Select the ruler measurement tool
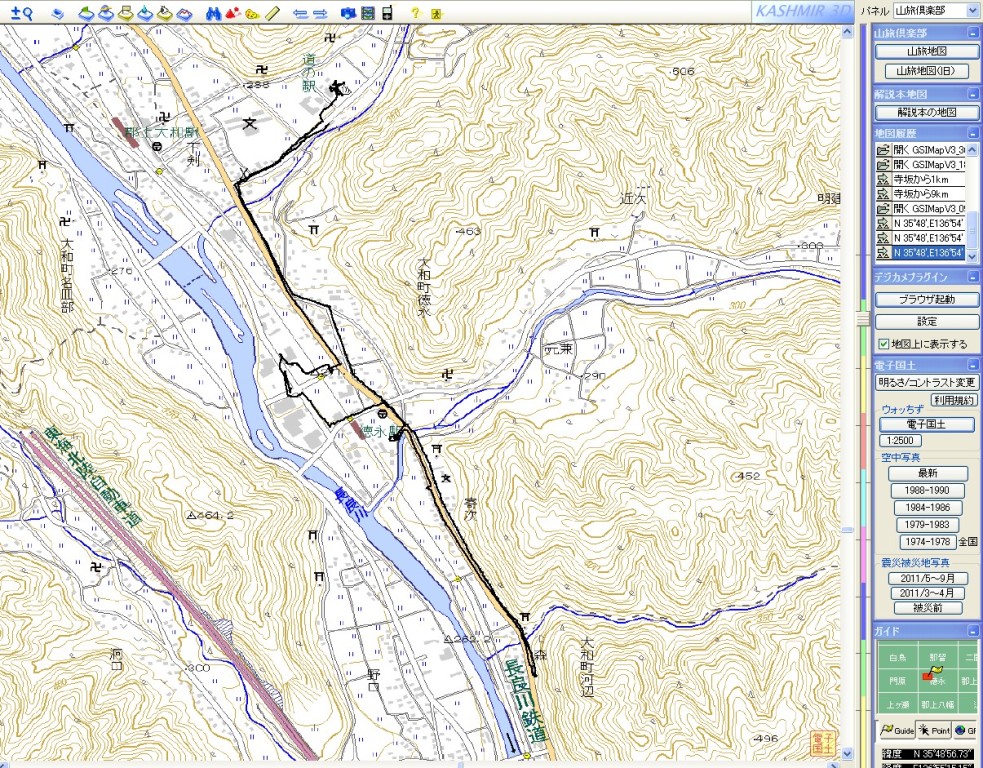The width and height of the screenshot is (983, 768). click(x=271, y=13)
